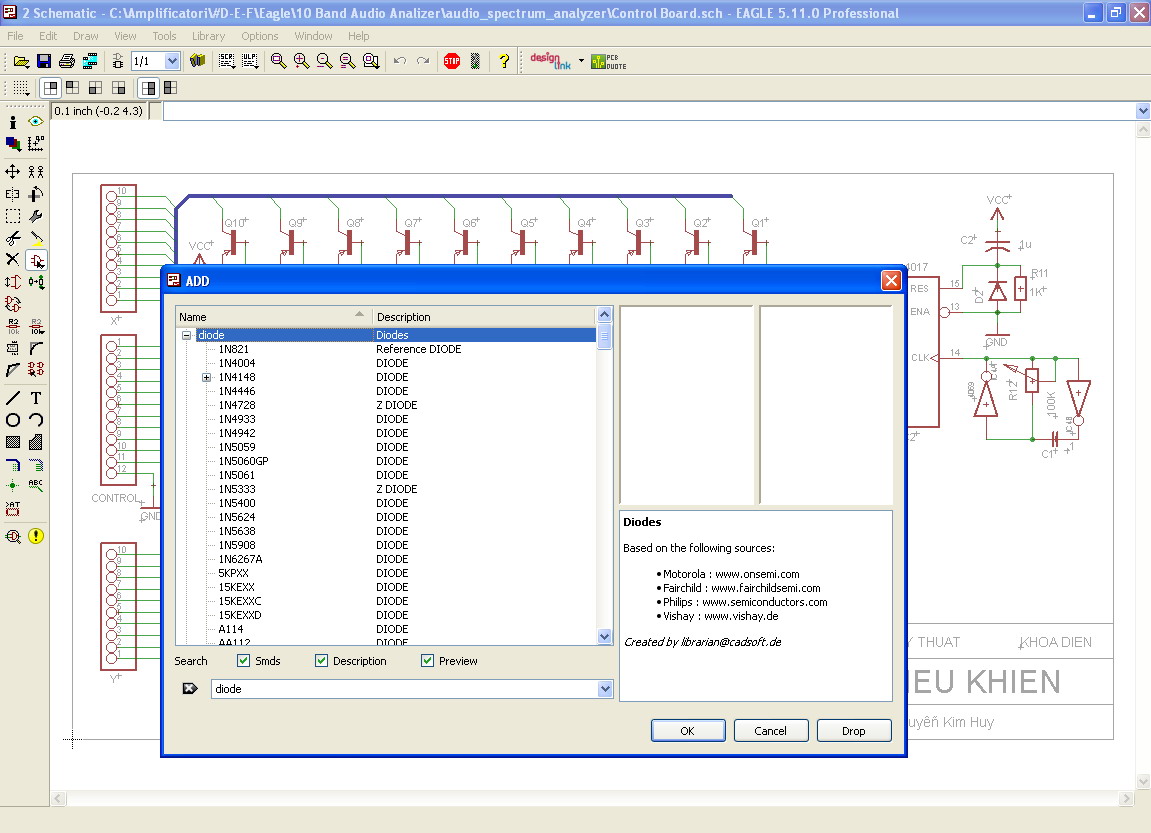Screen dimensions: 1151x833
Task: Open the sheet 1/1 dropdown
Action: click(x=172, y=61)
